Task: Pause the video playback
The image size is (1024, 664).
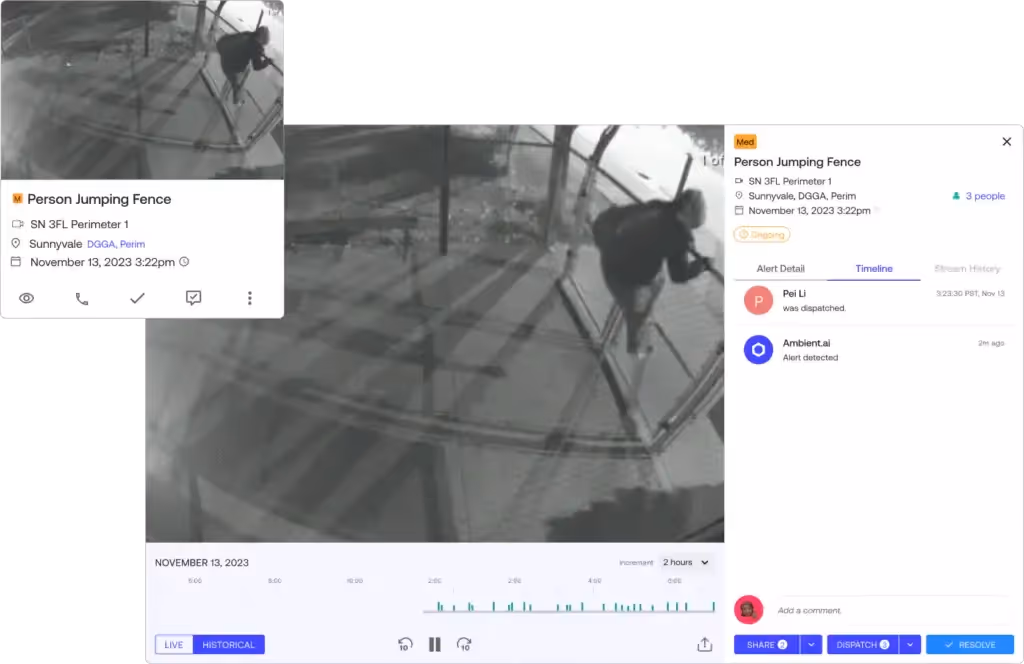Action: (x=435, y=644)
